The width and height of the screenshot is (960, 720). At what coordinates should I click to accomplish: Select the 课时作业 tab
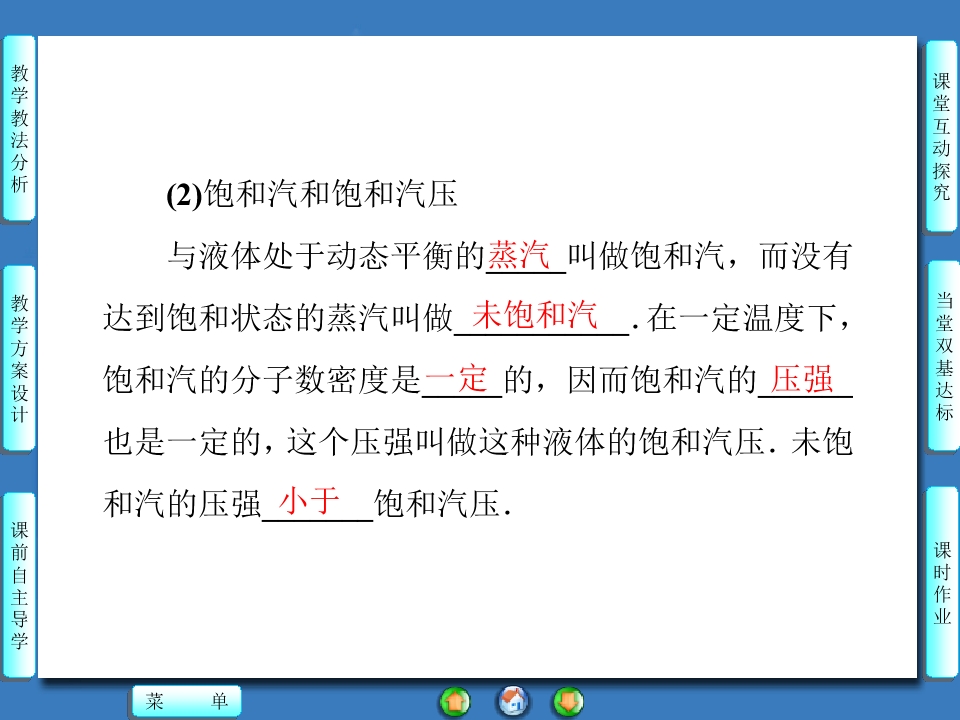click(x=942, y=582)
